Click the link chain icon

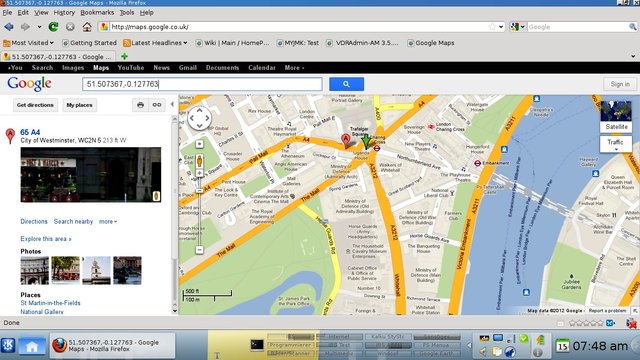pos(157,105)
